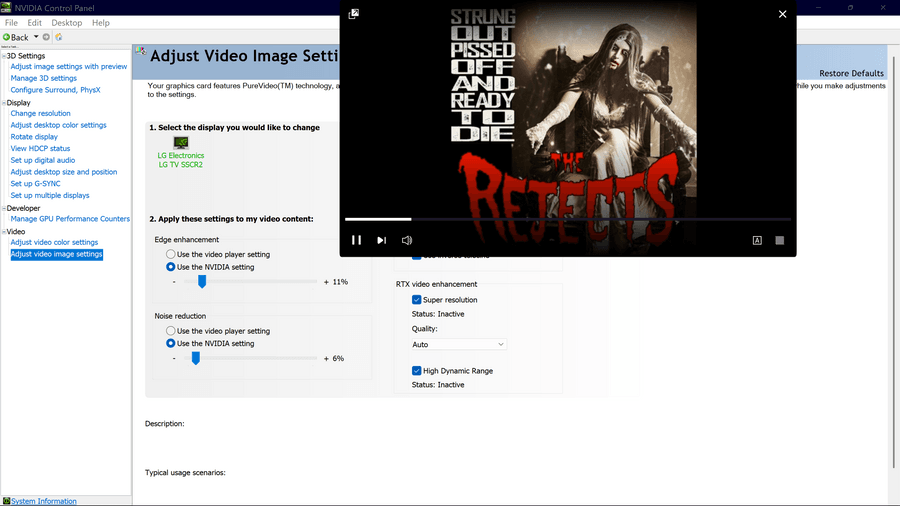Collapse the 3D Settings tree node

click(x=3, y=56)
